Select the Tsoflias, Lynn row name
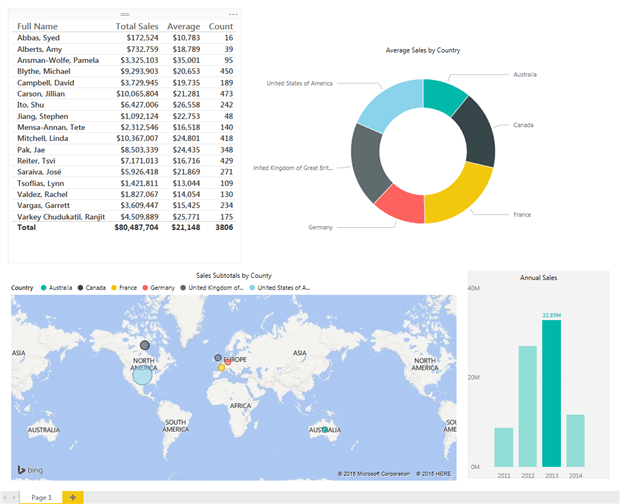Screen dimensions: 620x504 [x=40, y=183]
